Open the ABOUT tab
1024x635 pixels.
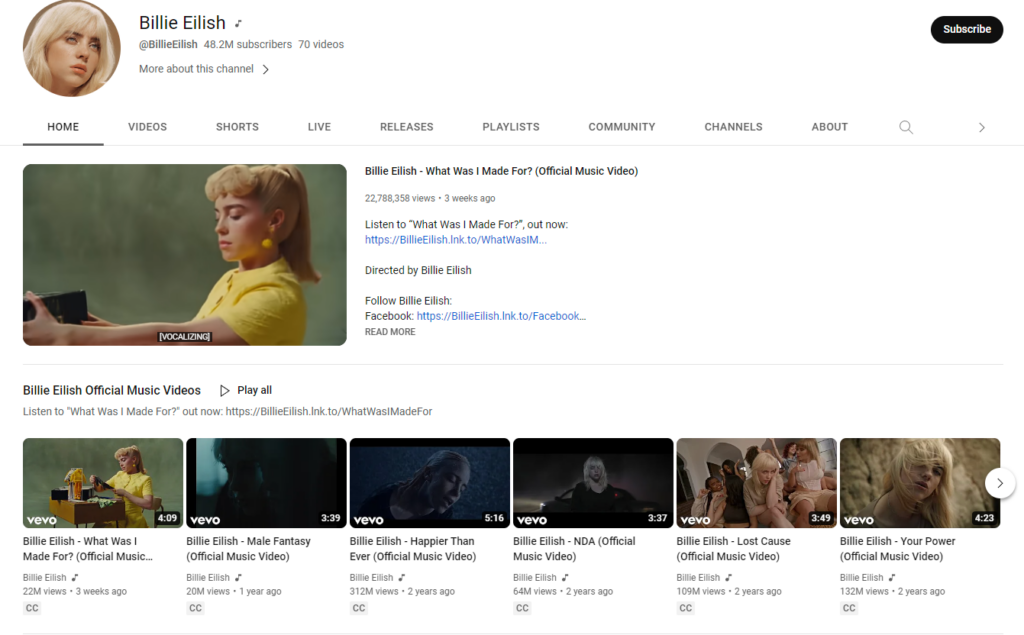click(x=829, y=127)
